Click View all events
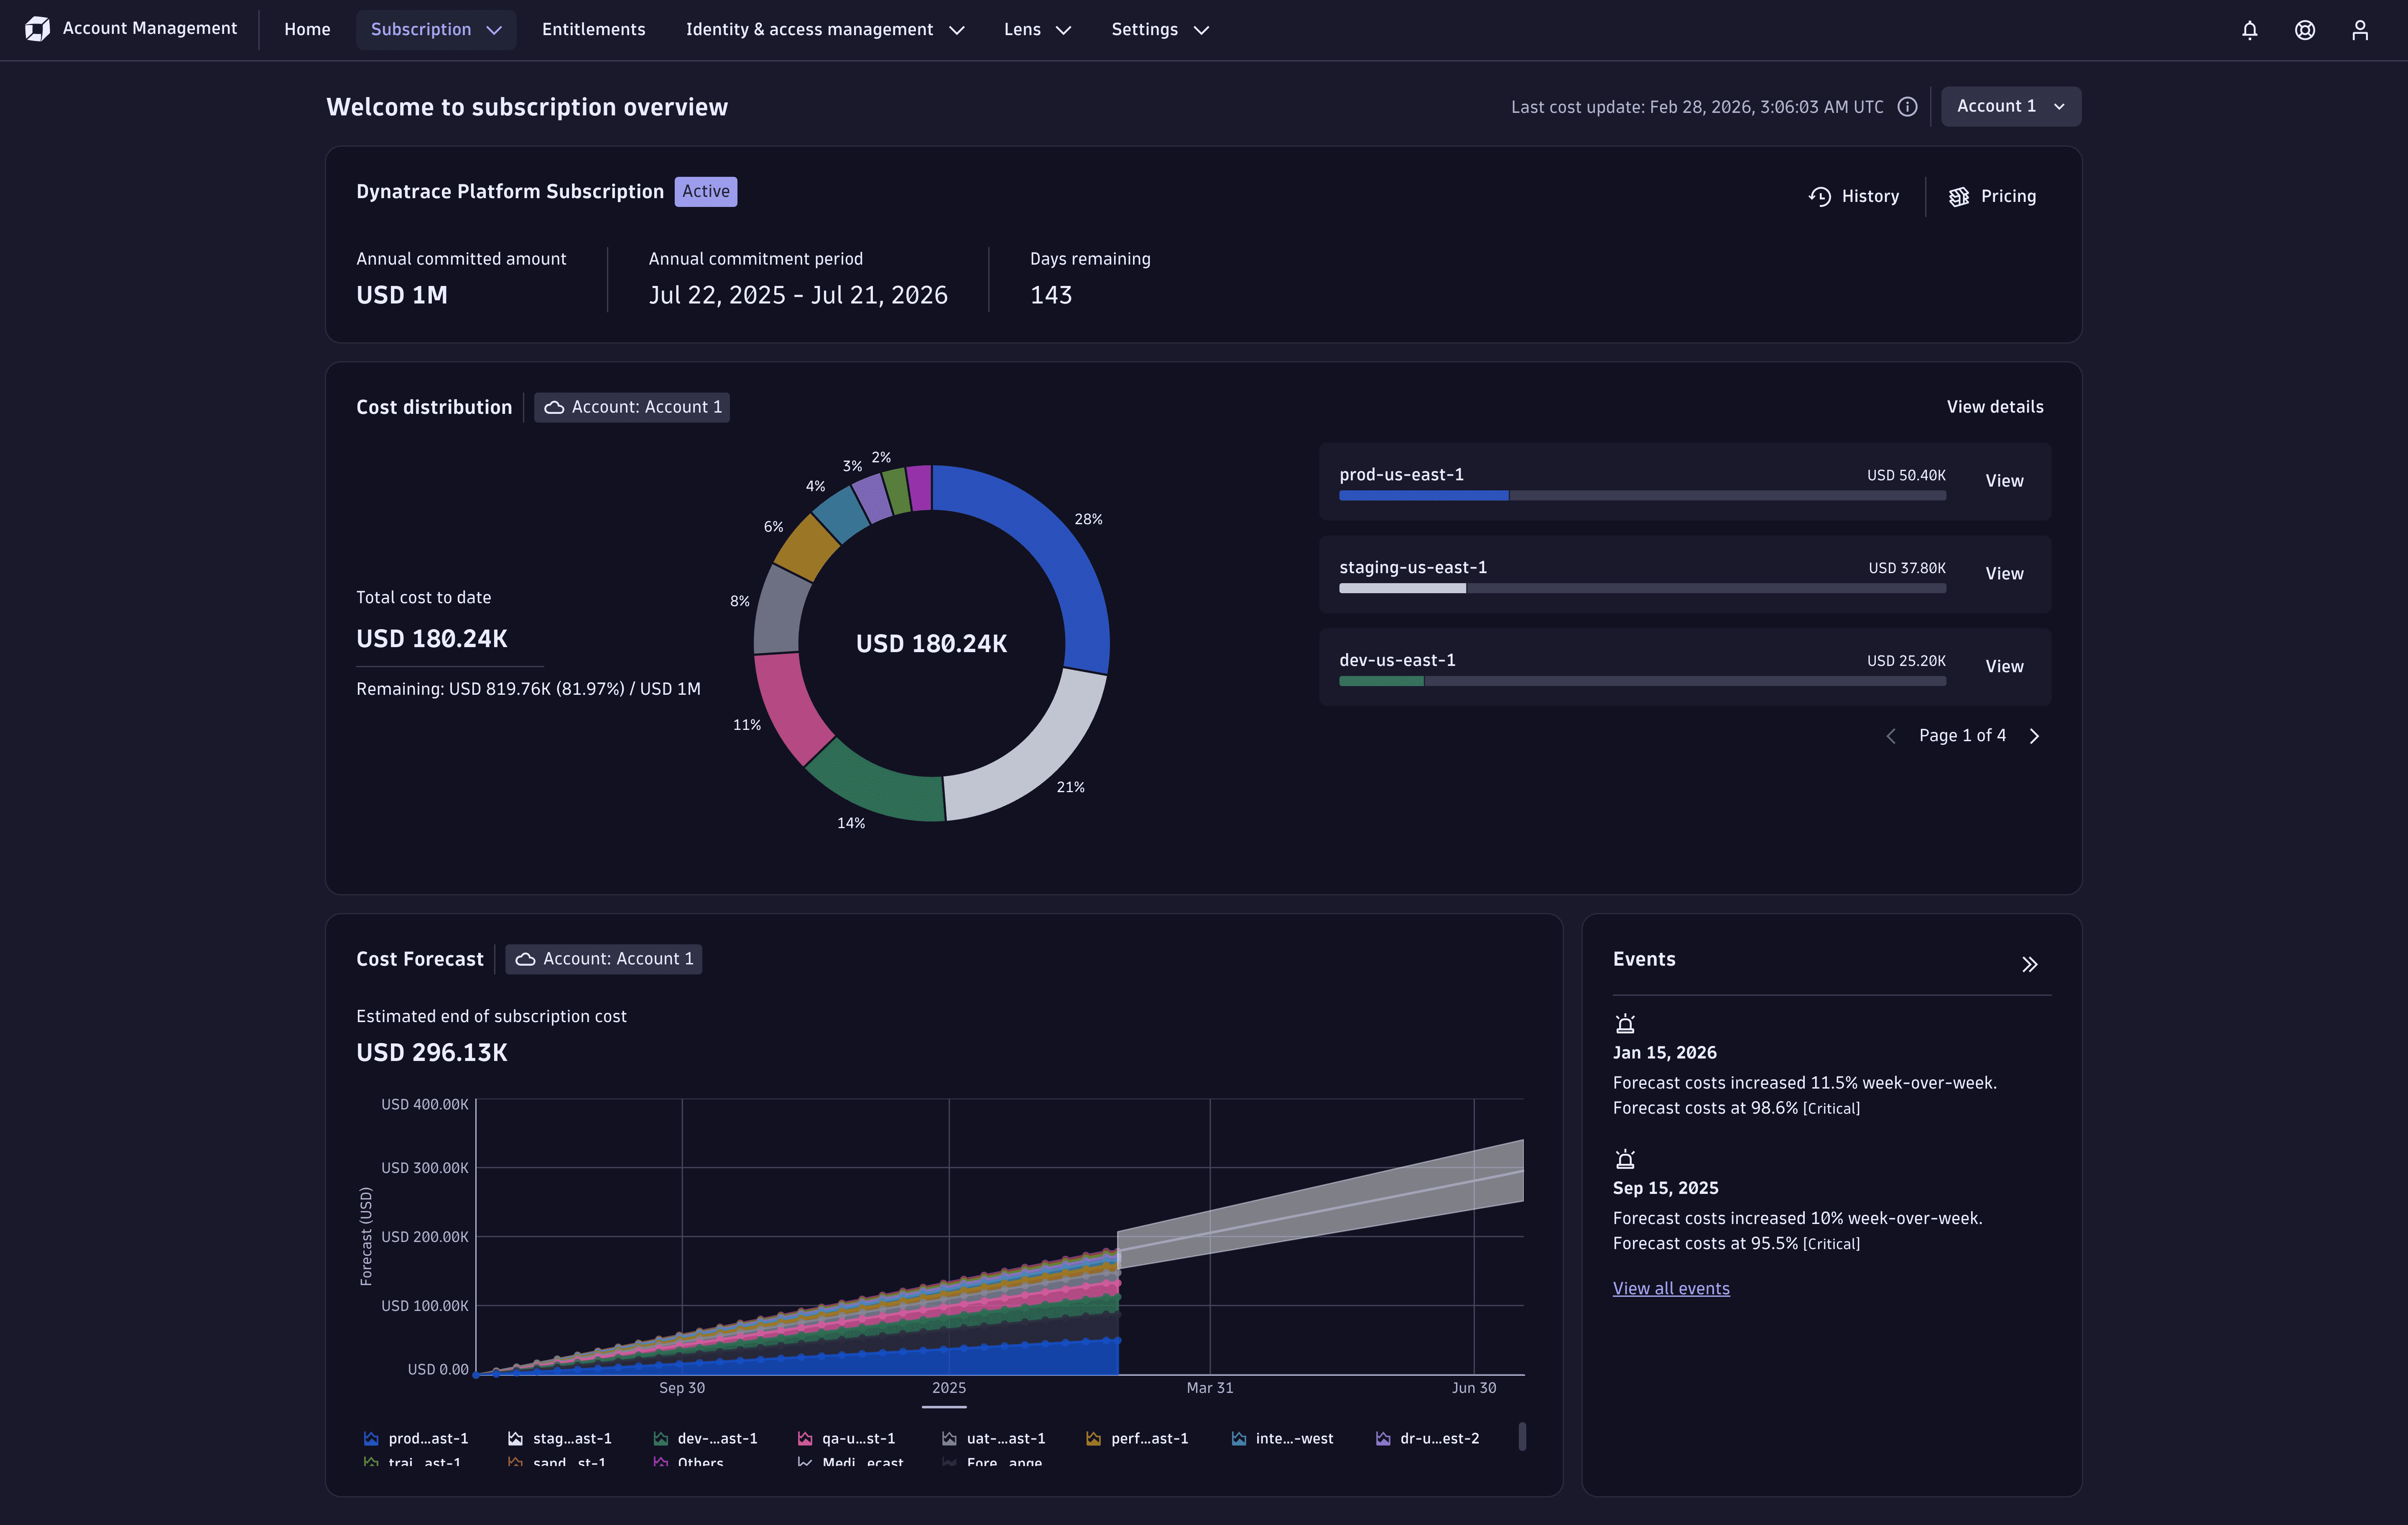2408x1525 pixels. (1671, 1288)
